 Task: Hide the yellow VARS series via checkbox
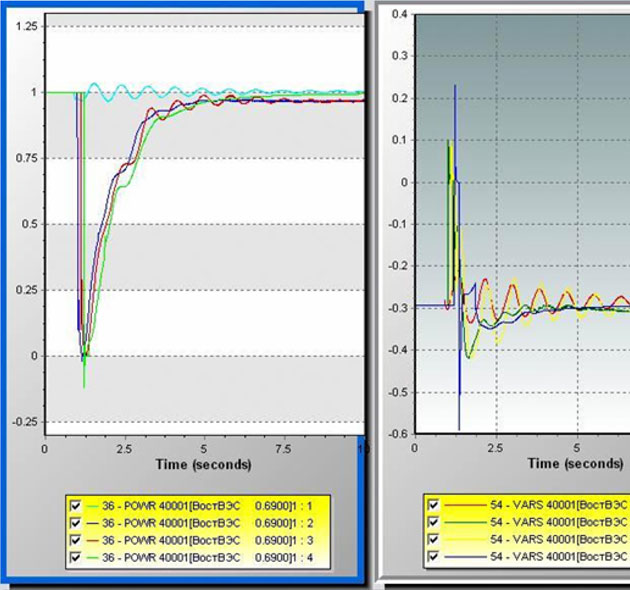[433, 538]
